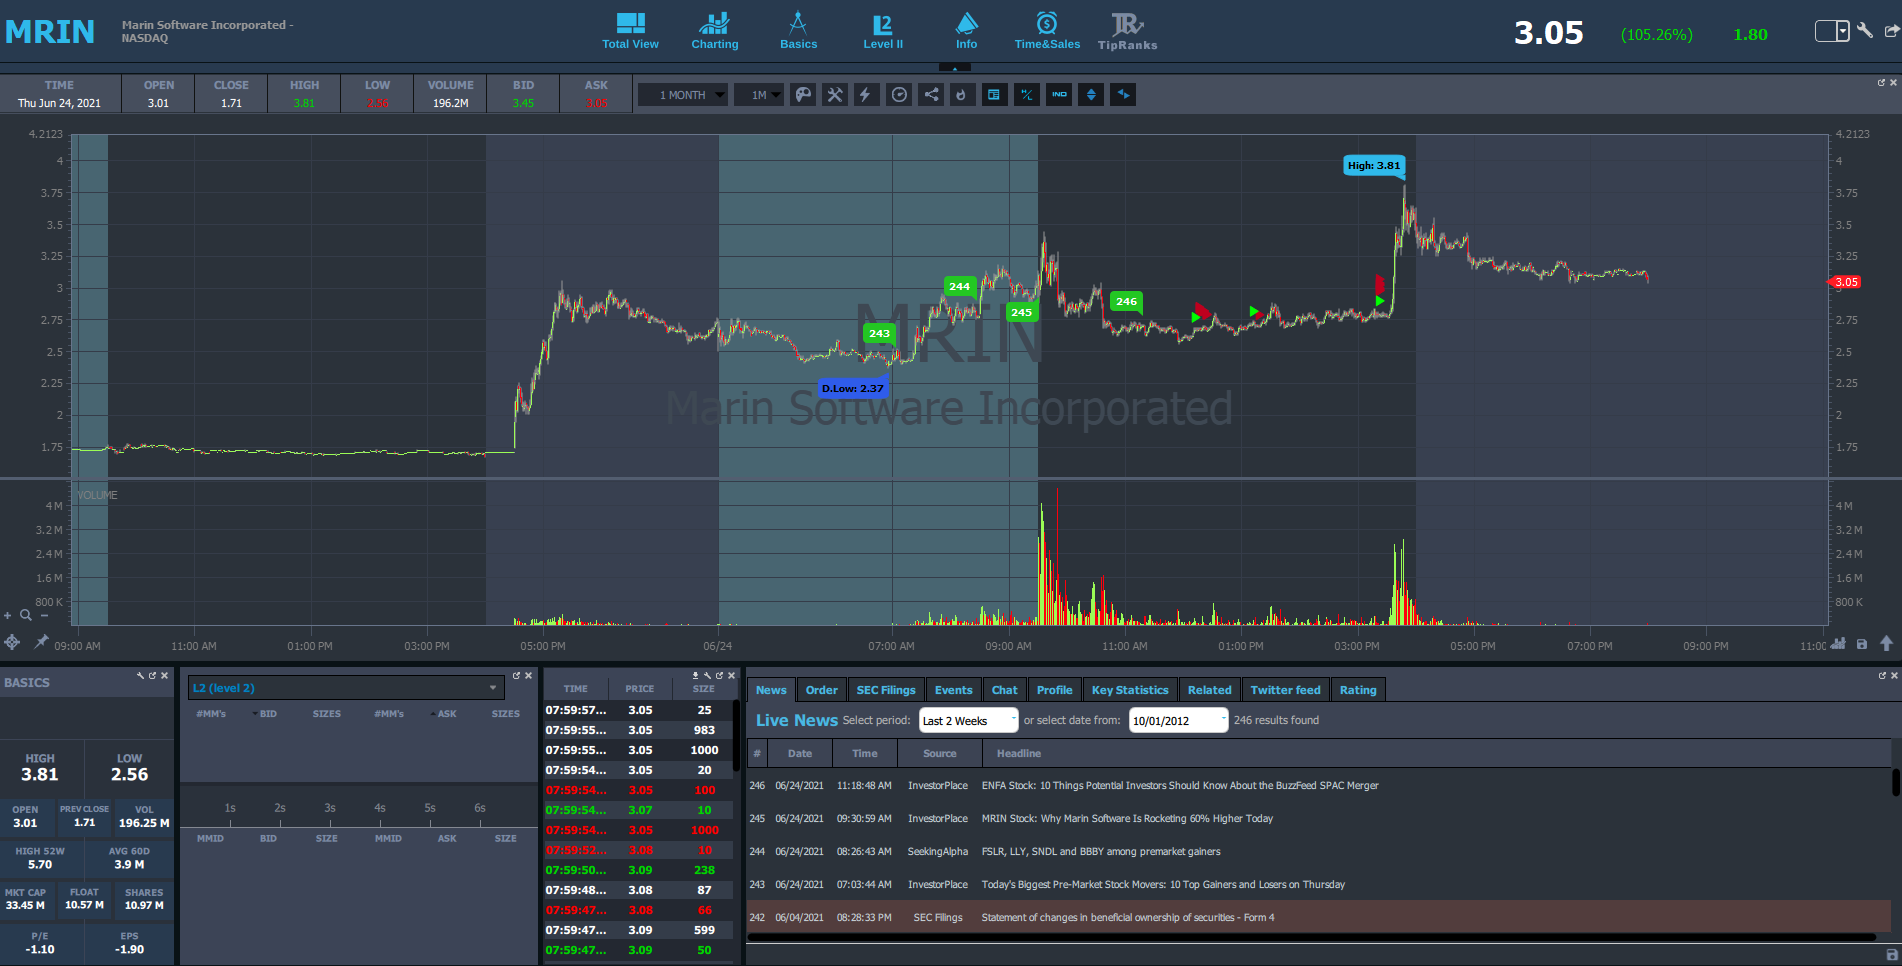Open the Key Statistics tab
The height and width of the screenshot is (966, 1902).
point(1130,690)
